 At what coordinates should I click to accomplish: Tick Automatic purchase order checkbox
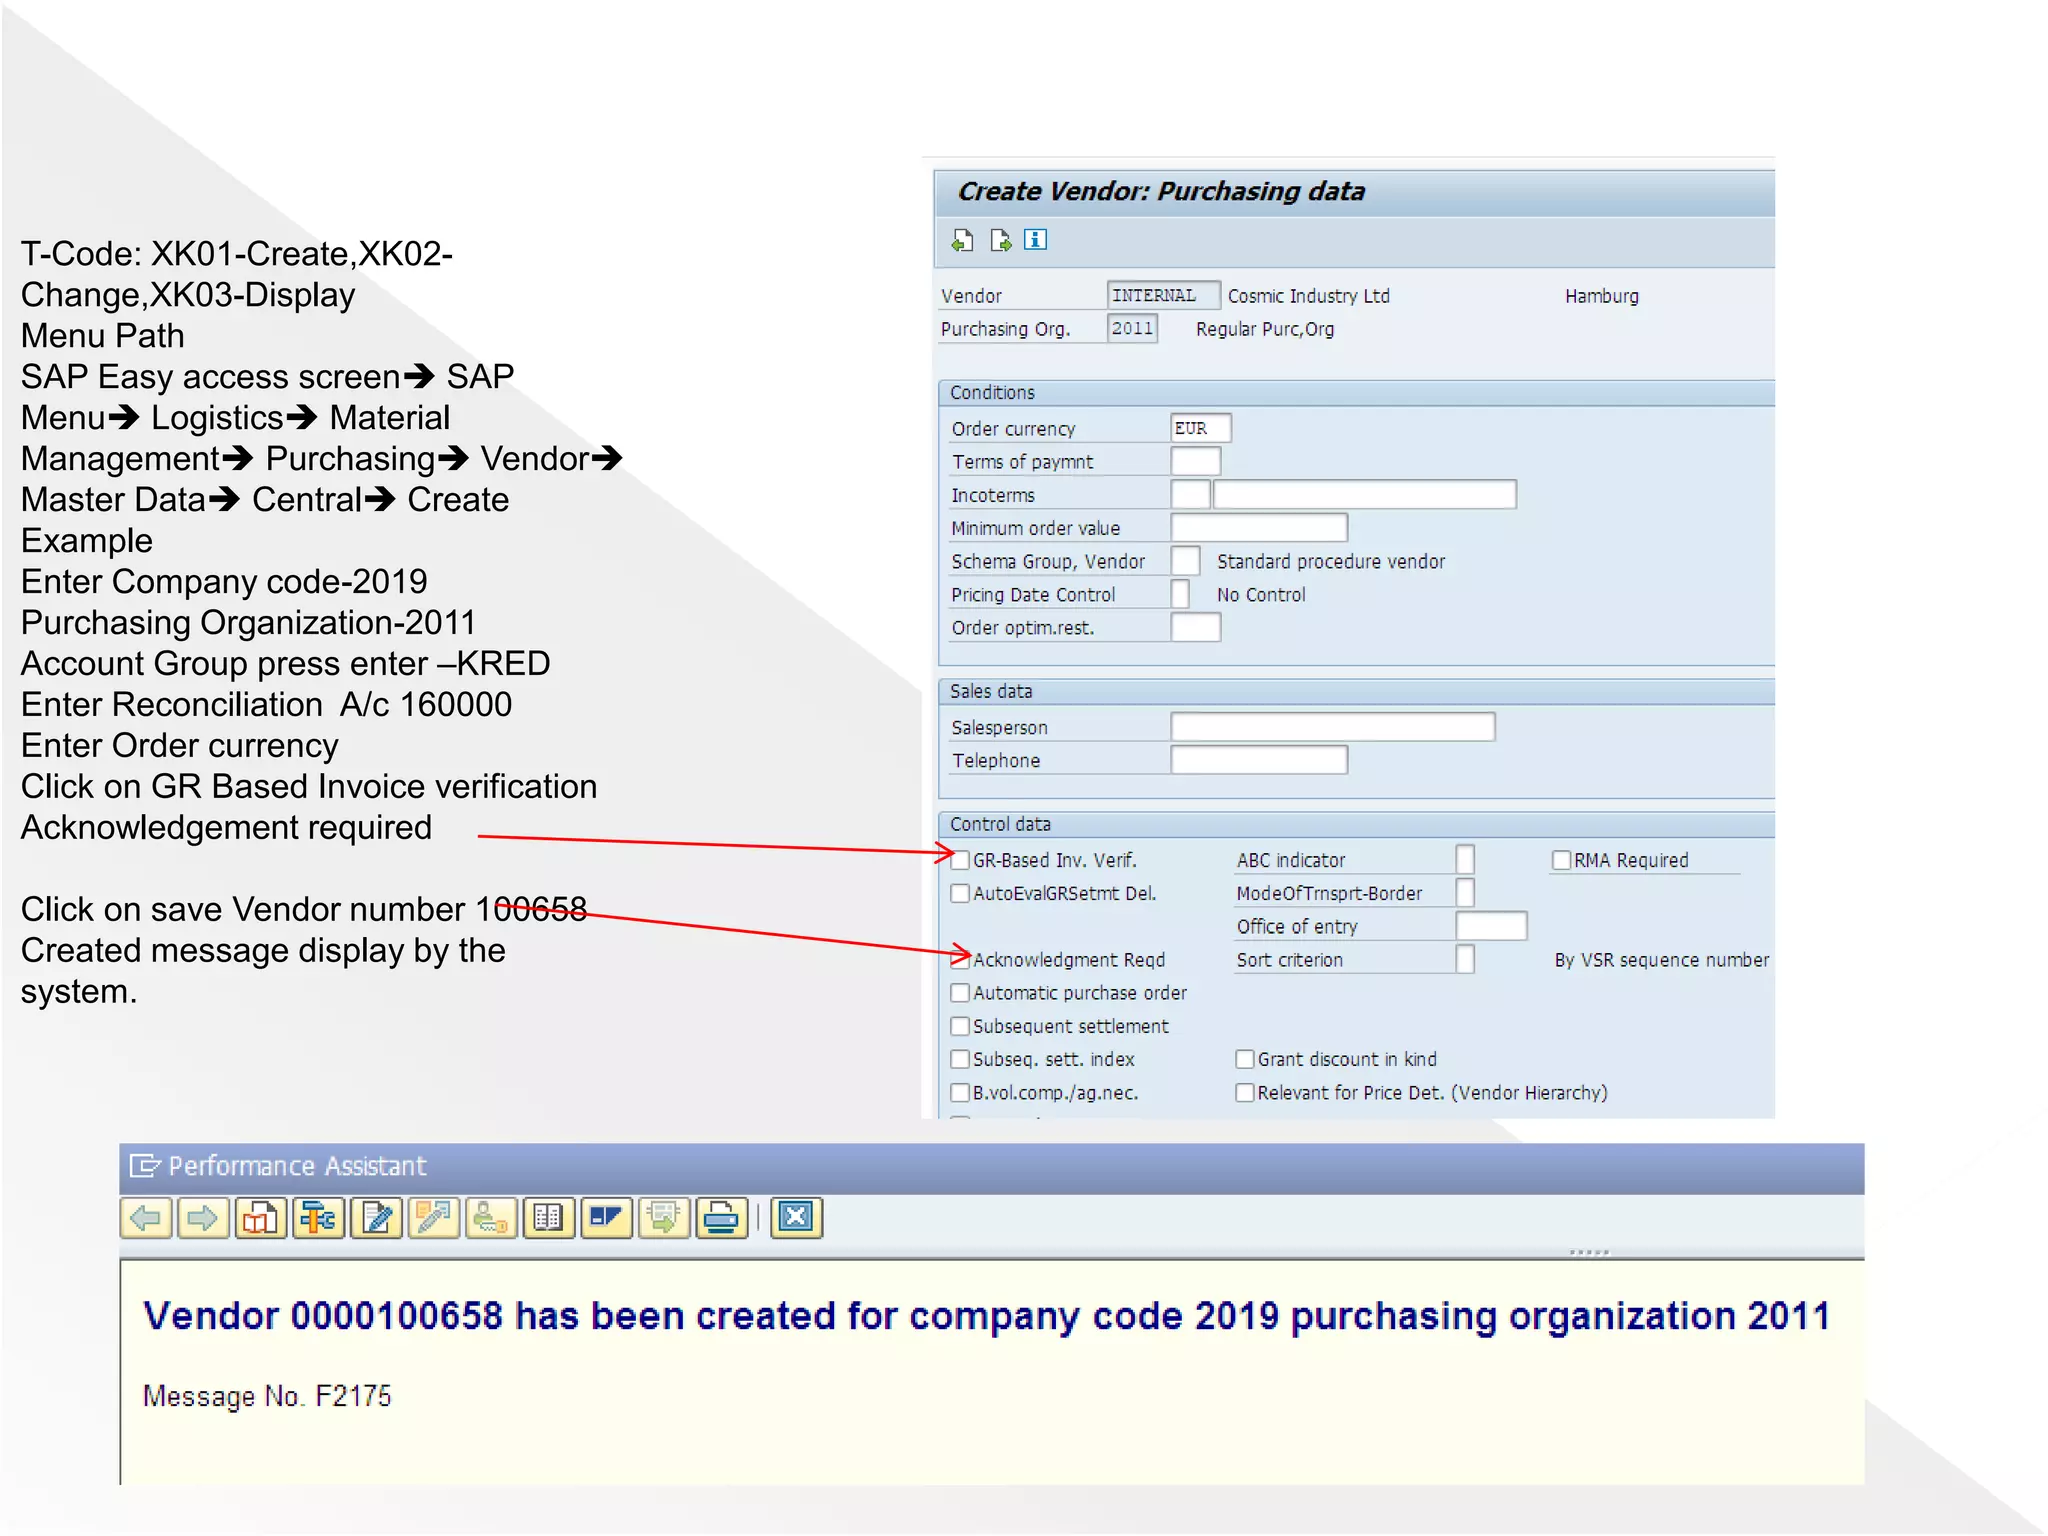[x=960, y=993]
